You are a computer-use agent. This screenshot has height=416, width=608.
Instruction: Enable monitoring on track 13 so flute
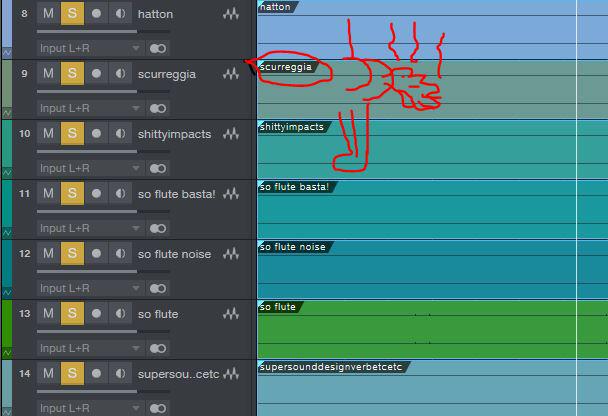tap(120, 313)
